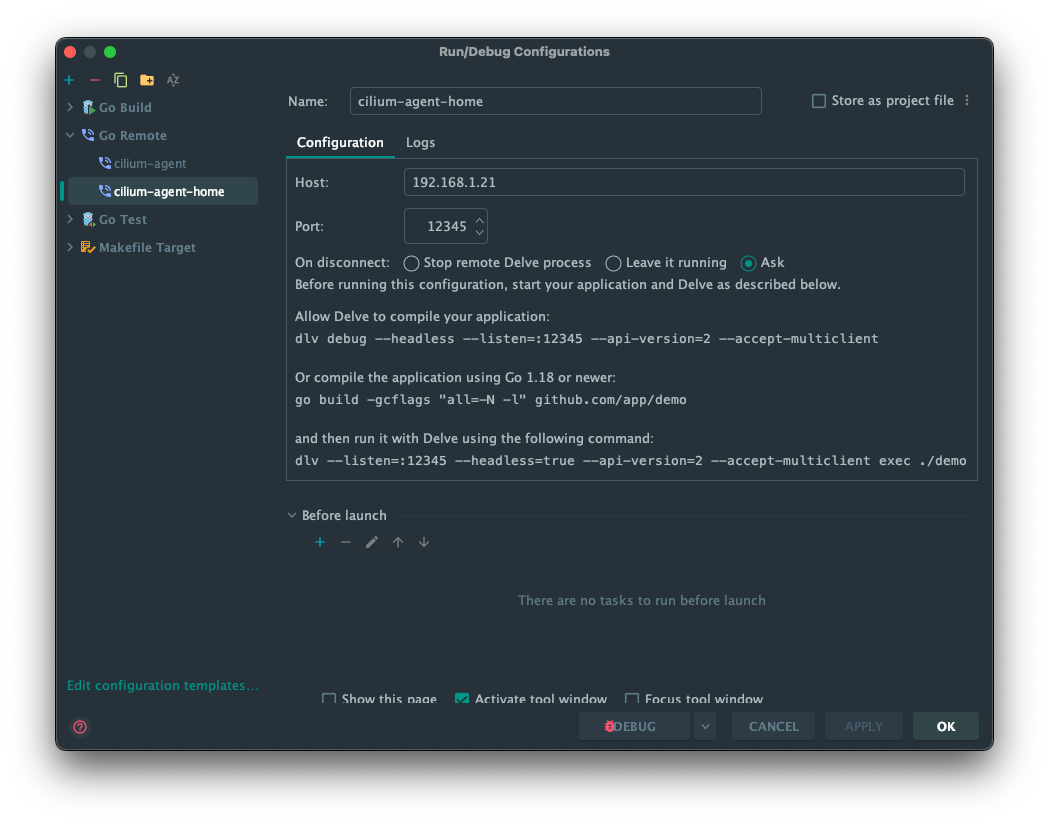This screenshot has width=1049, height=824.
Task: Select the Leave it running radio button
Action: click(613, 263)
